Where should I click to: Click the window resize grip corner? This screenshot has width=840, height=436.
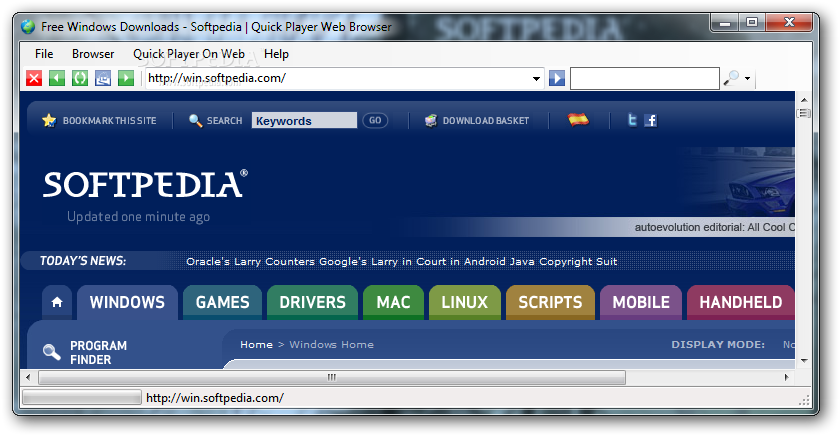[x=804, y=399]
